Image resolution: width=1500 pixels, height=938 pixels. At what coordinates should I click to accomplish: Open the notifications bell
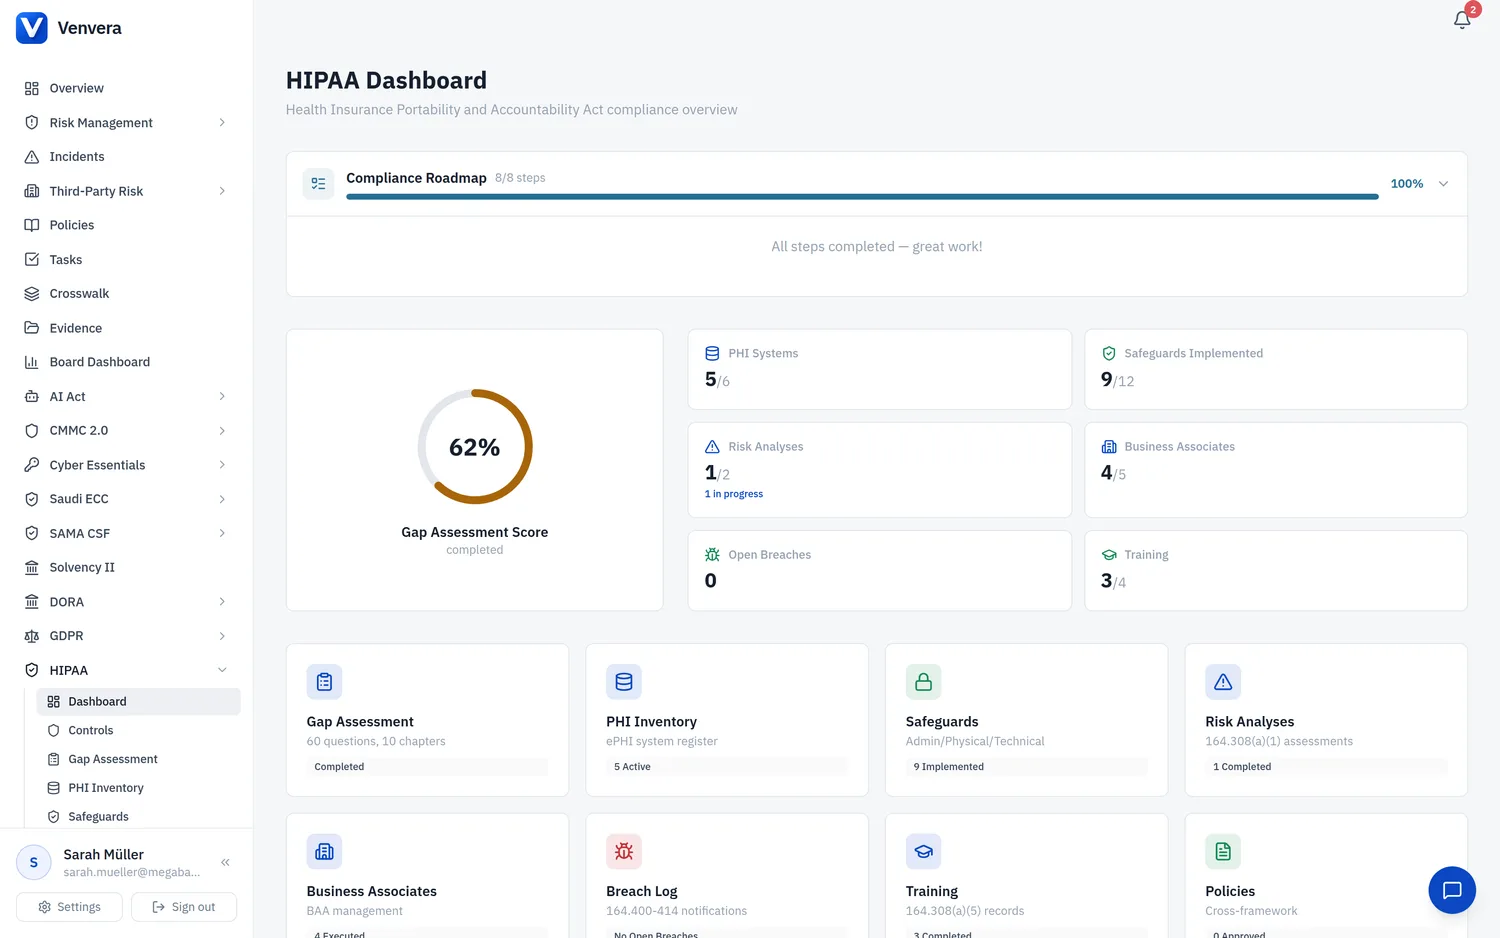click(1462, 19)
